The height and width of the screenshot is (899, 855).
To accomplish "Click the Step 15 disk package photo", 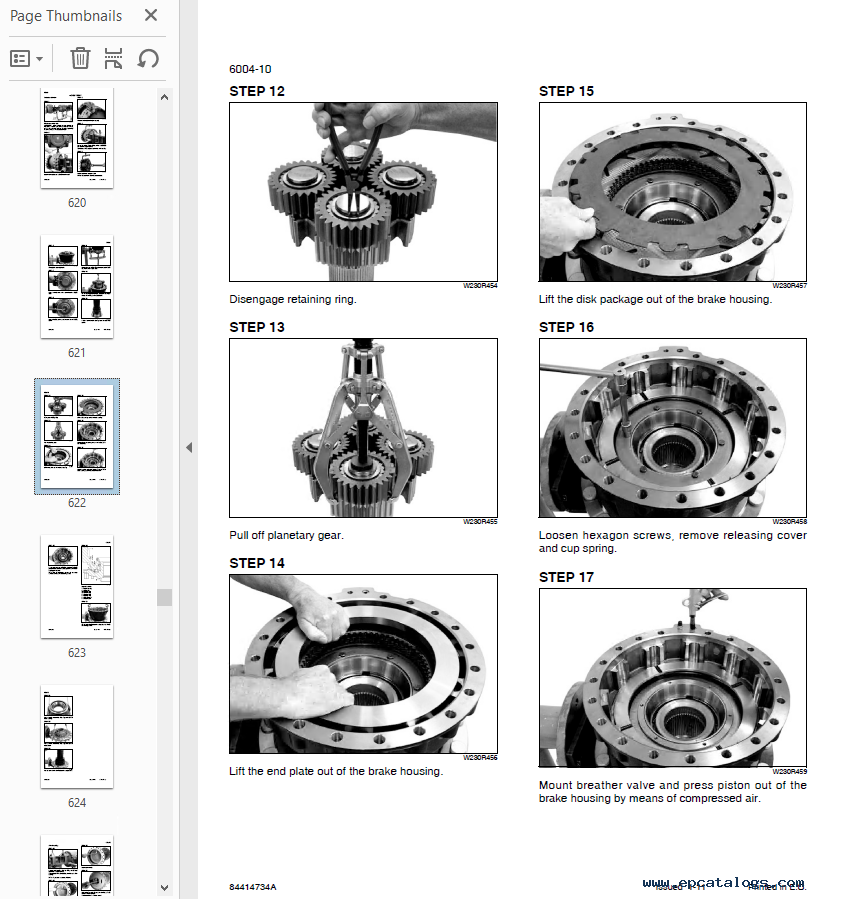I will point(673,192).
